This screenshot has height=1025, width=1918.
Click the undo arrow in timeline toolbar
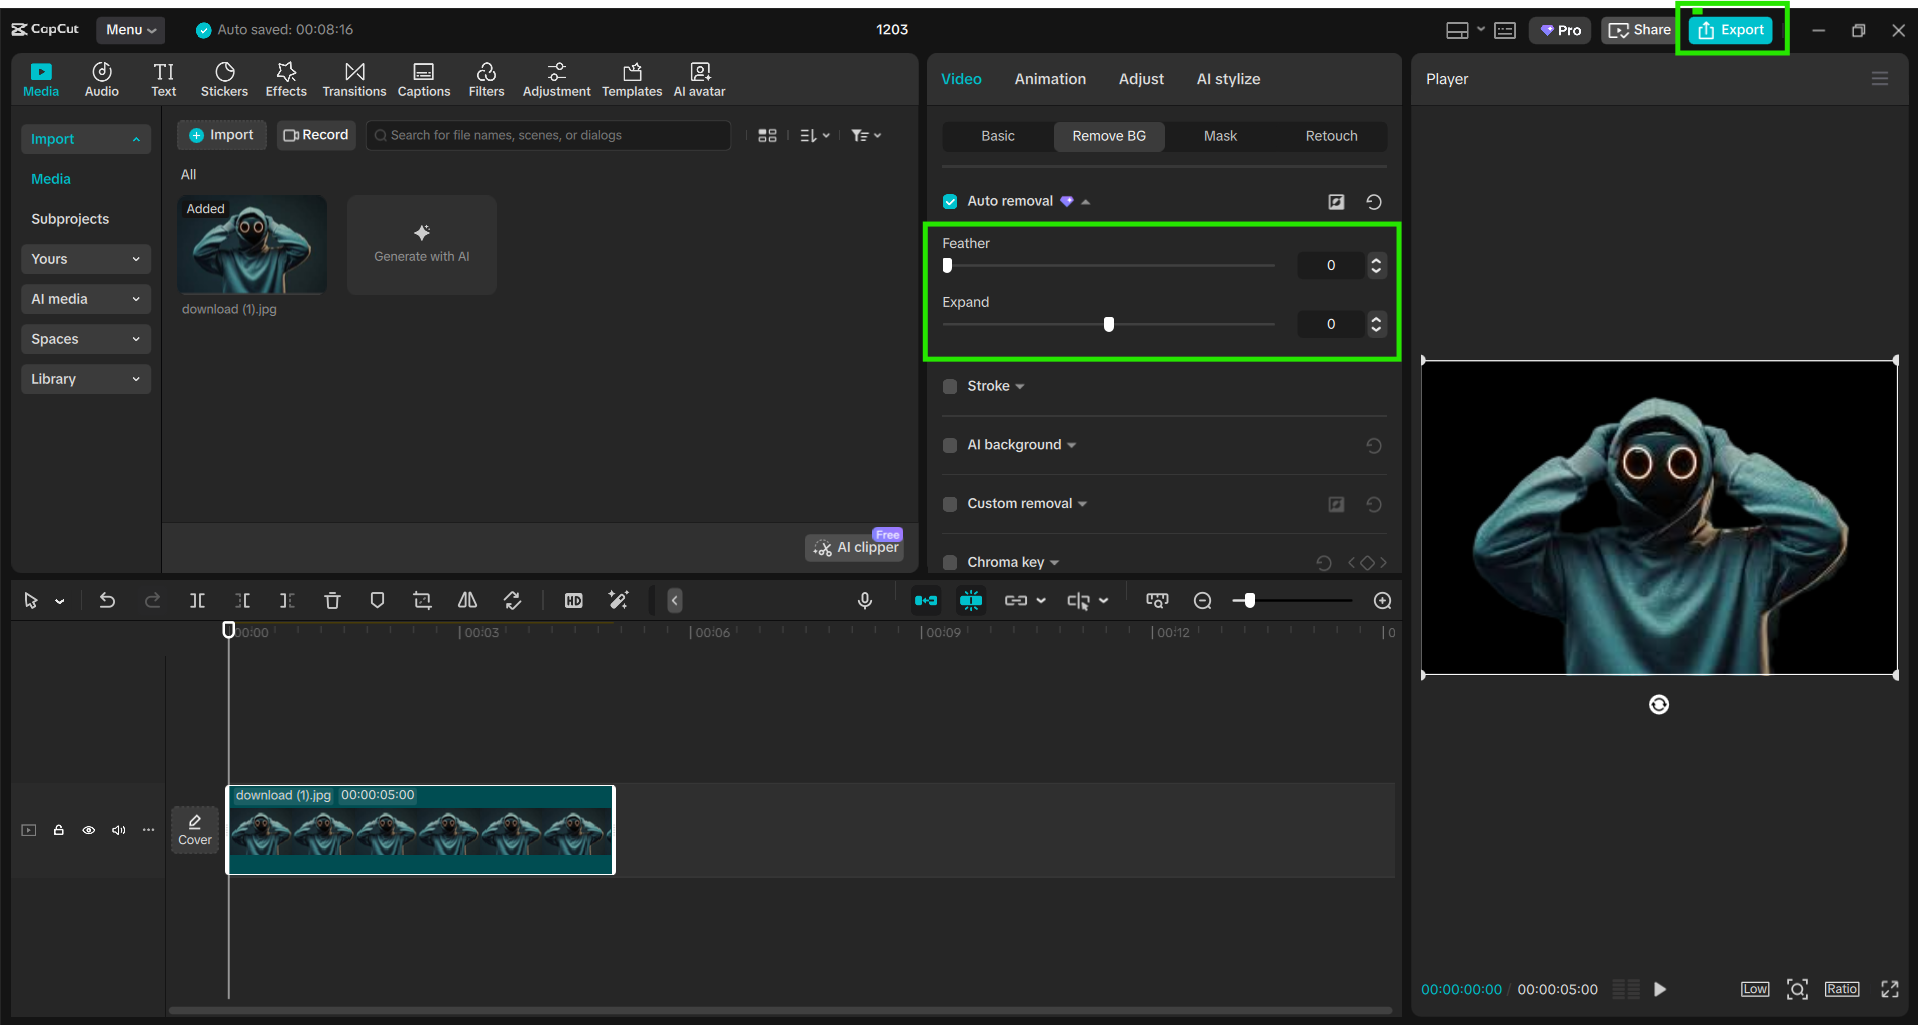point(107,600)
